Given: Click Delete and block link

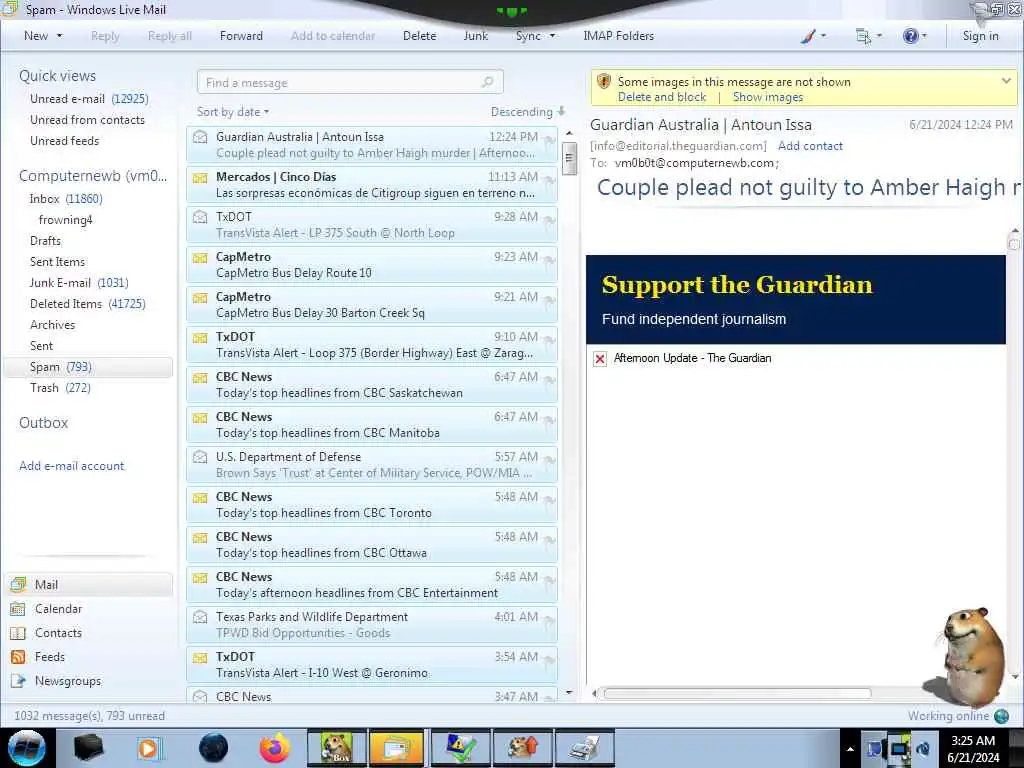Looking at the screenshot, I should [662, 97].
